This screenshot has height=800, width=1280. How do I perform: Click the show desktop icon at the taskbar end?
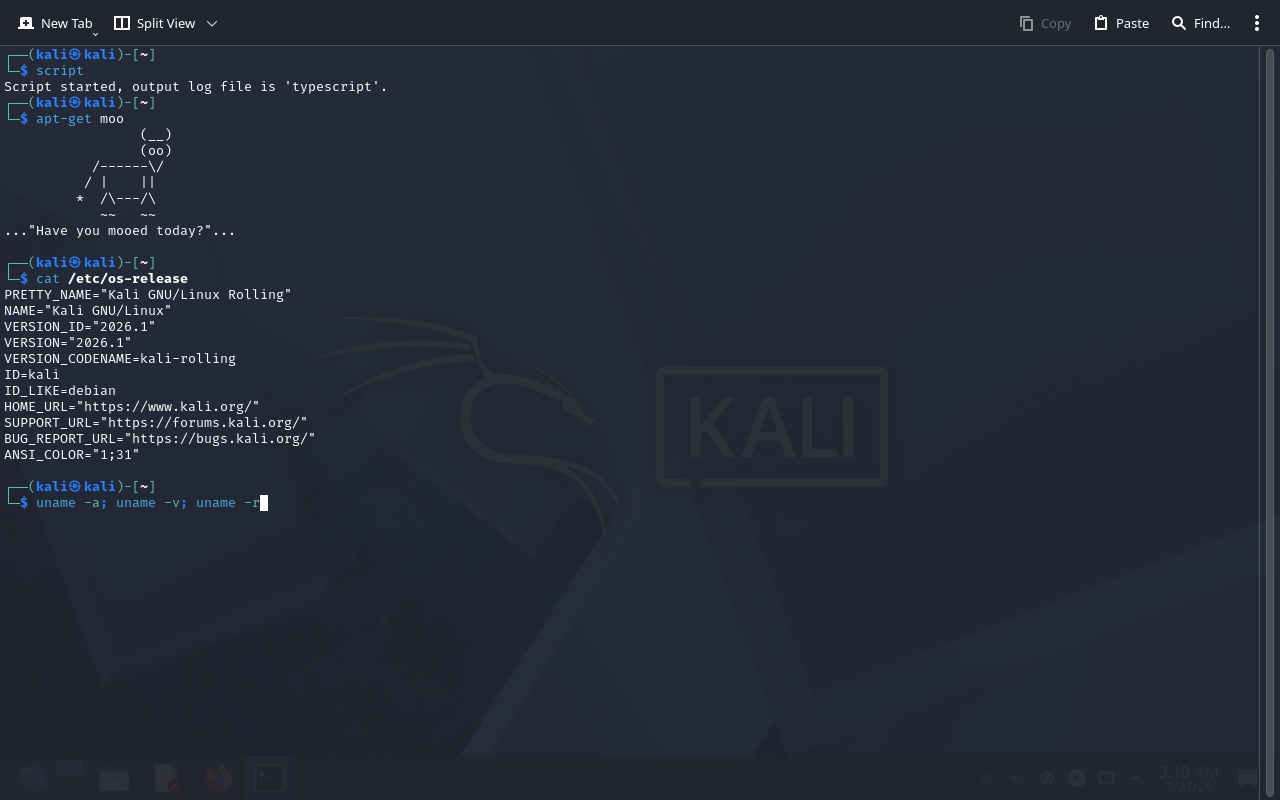point(1248,778)
